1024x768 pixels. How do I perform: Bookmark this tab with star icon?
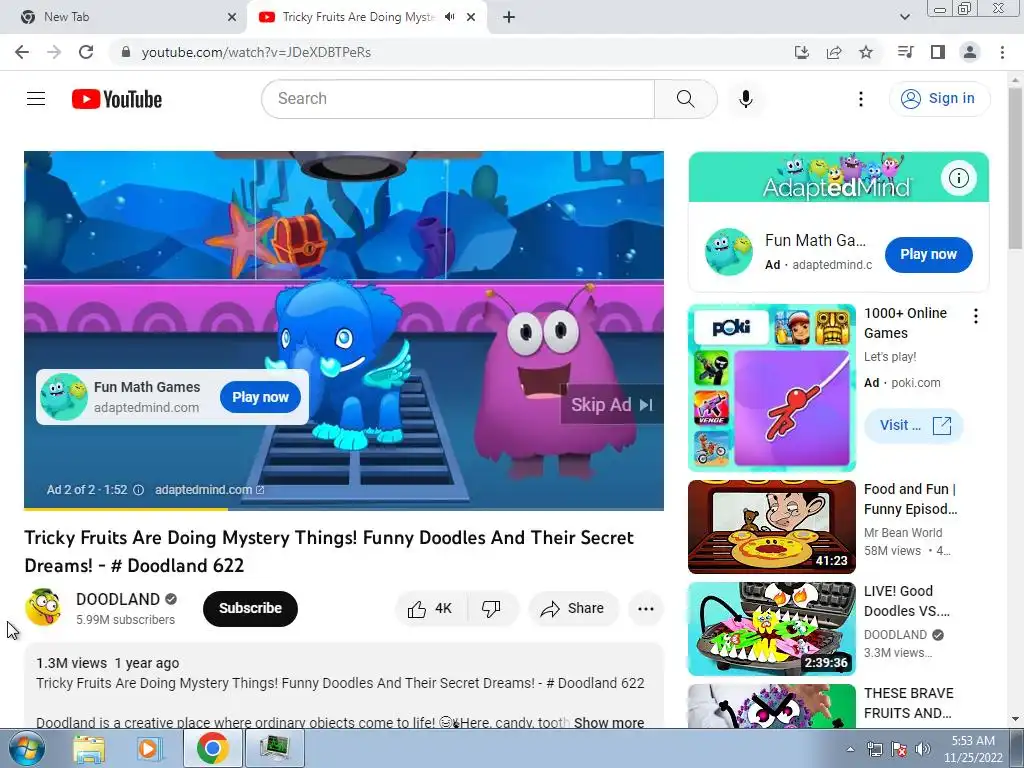[x=866, y=52]
